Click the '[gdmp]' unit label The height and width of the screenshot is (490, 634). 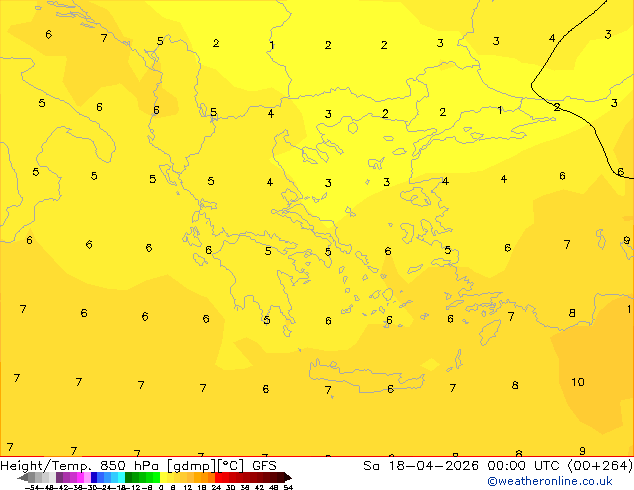pos(192,466)
